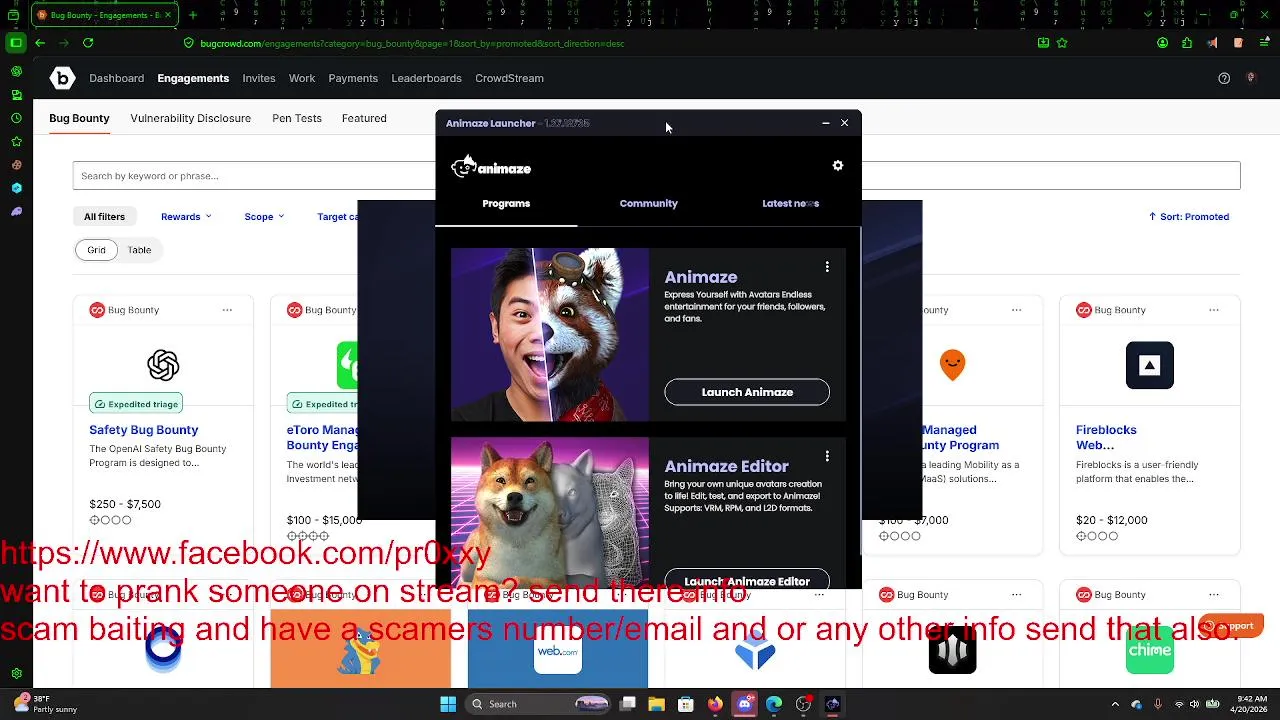Click the Support button on Bugcrowd page
The width and height of the screenshot is (1280, 720).
pos(1232,626)
